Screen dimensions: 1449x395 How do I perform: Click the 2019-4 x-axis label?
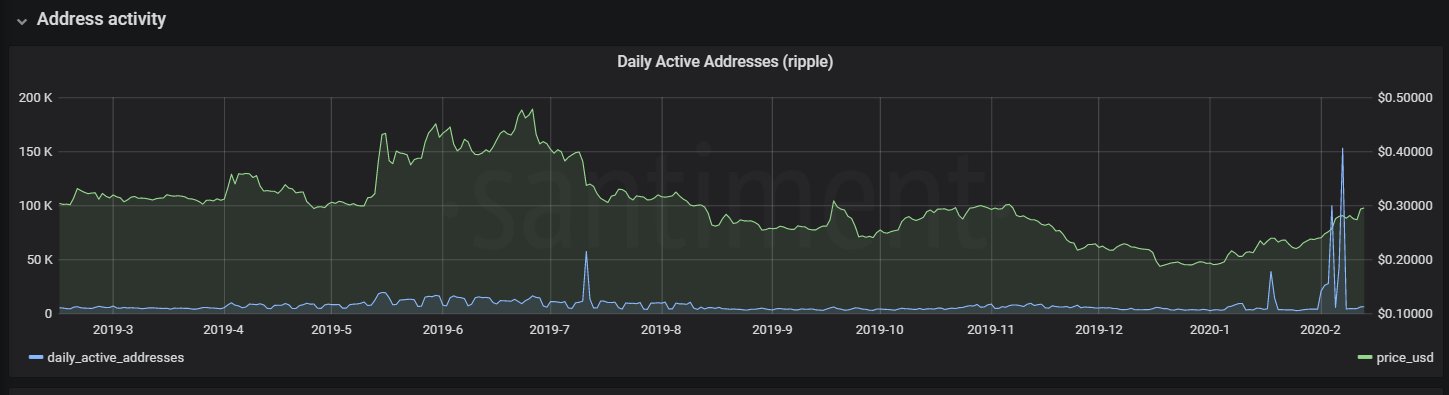click(223, 328)
